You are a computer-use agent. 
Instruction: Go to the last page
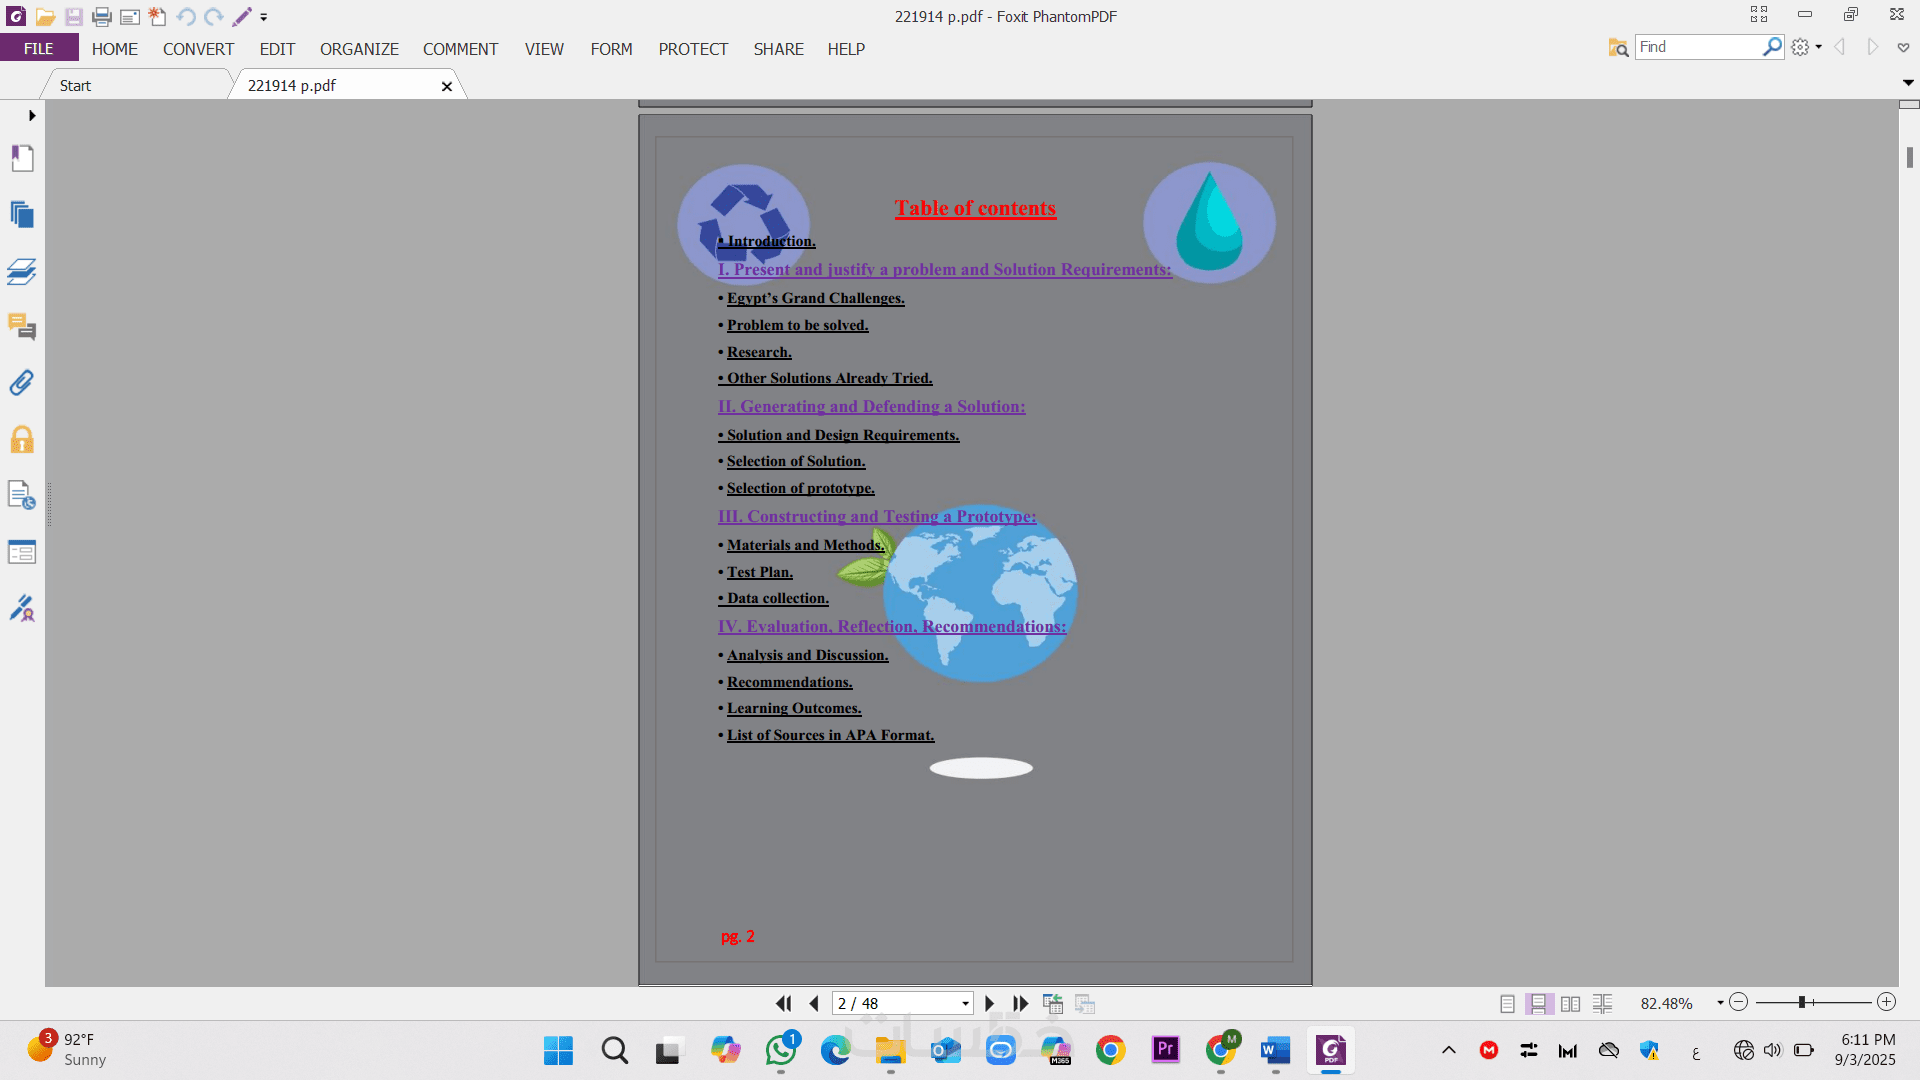coord(1020,1003)
